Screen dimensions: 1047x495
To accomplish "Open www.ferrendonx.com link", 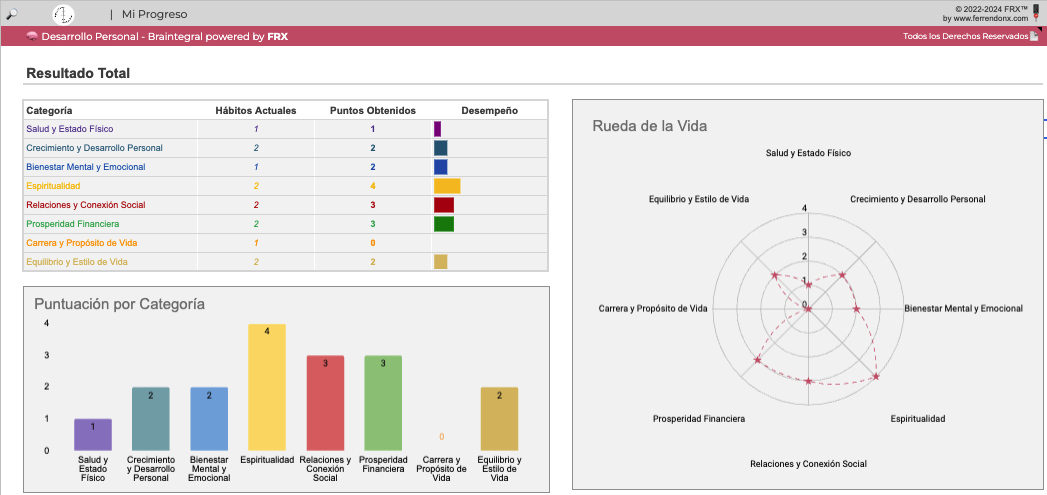I will click(990, 19).
